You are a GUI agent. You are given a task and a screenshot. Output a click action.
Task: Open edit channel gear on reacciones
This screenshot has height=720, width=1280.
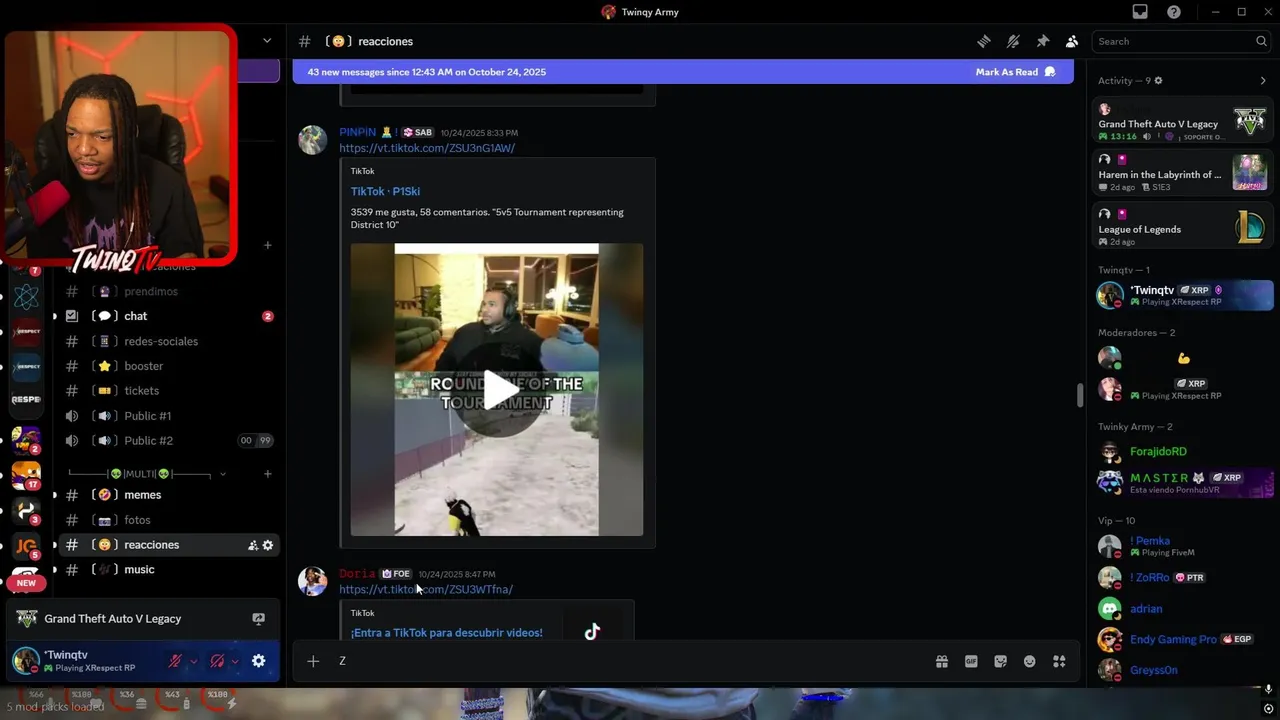pyautogui.click(x=268, y=545)
